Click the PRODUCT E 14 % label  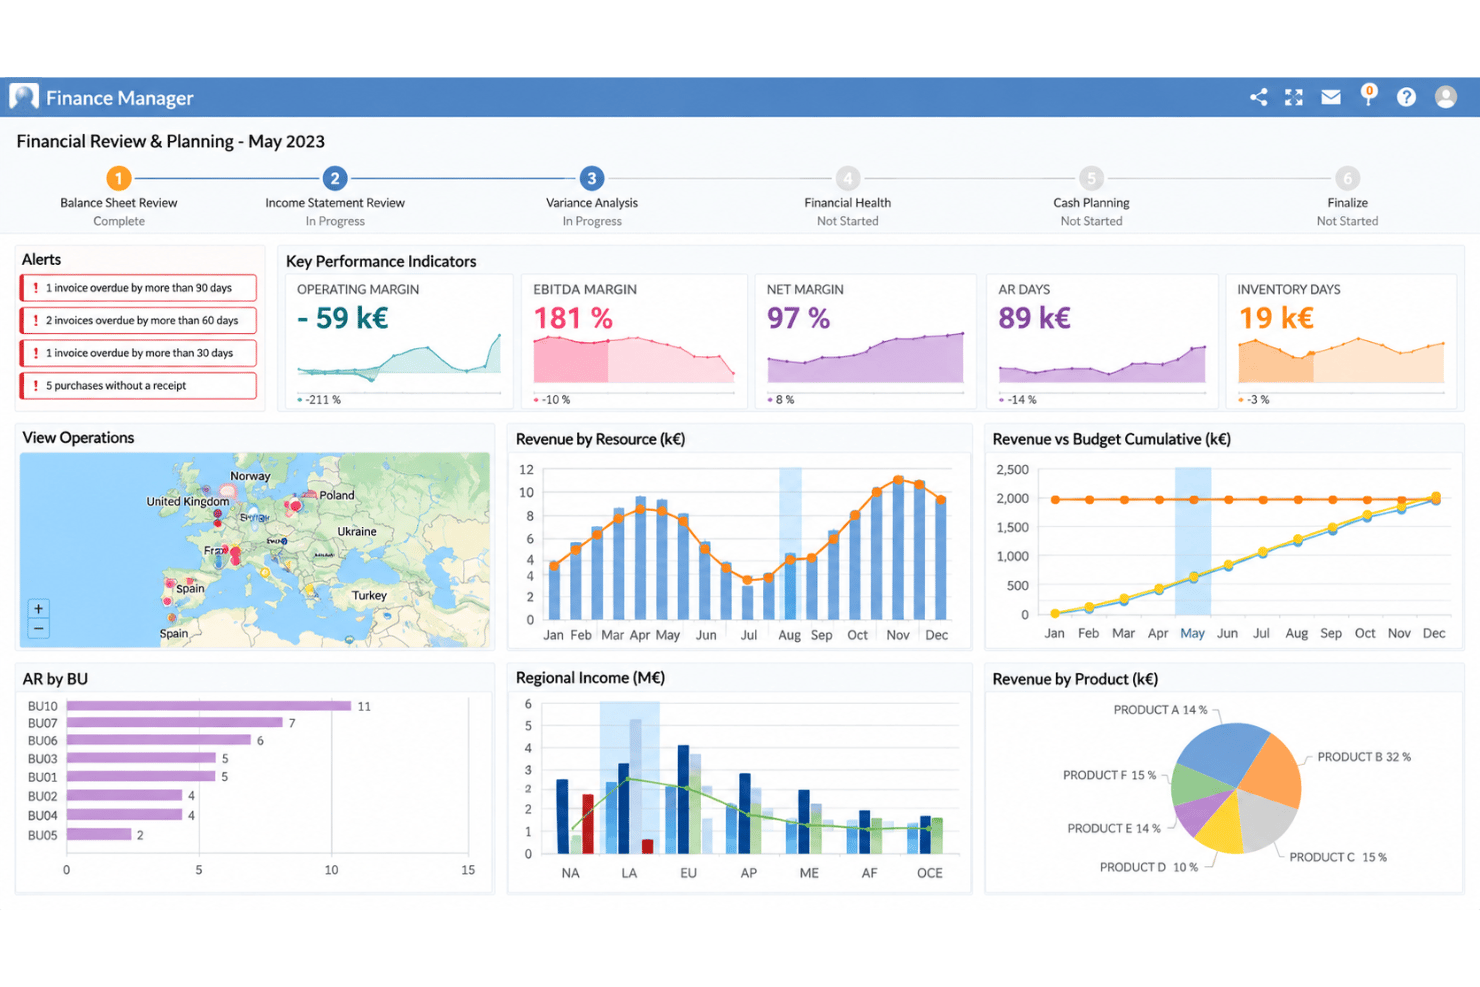[x=1114, y=828]
